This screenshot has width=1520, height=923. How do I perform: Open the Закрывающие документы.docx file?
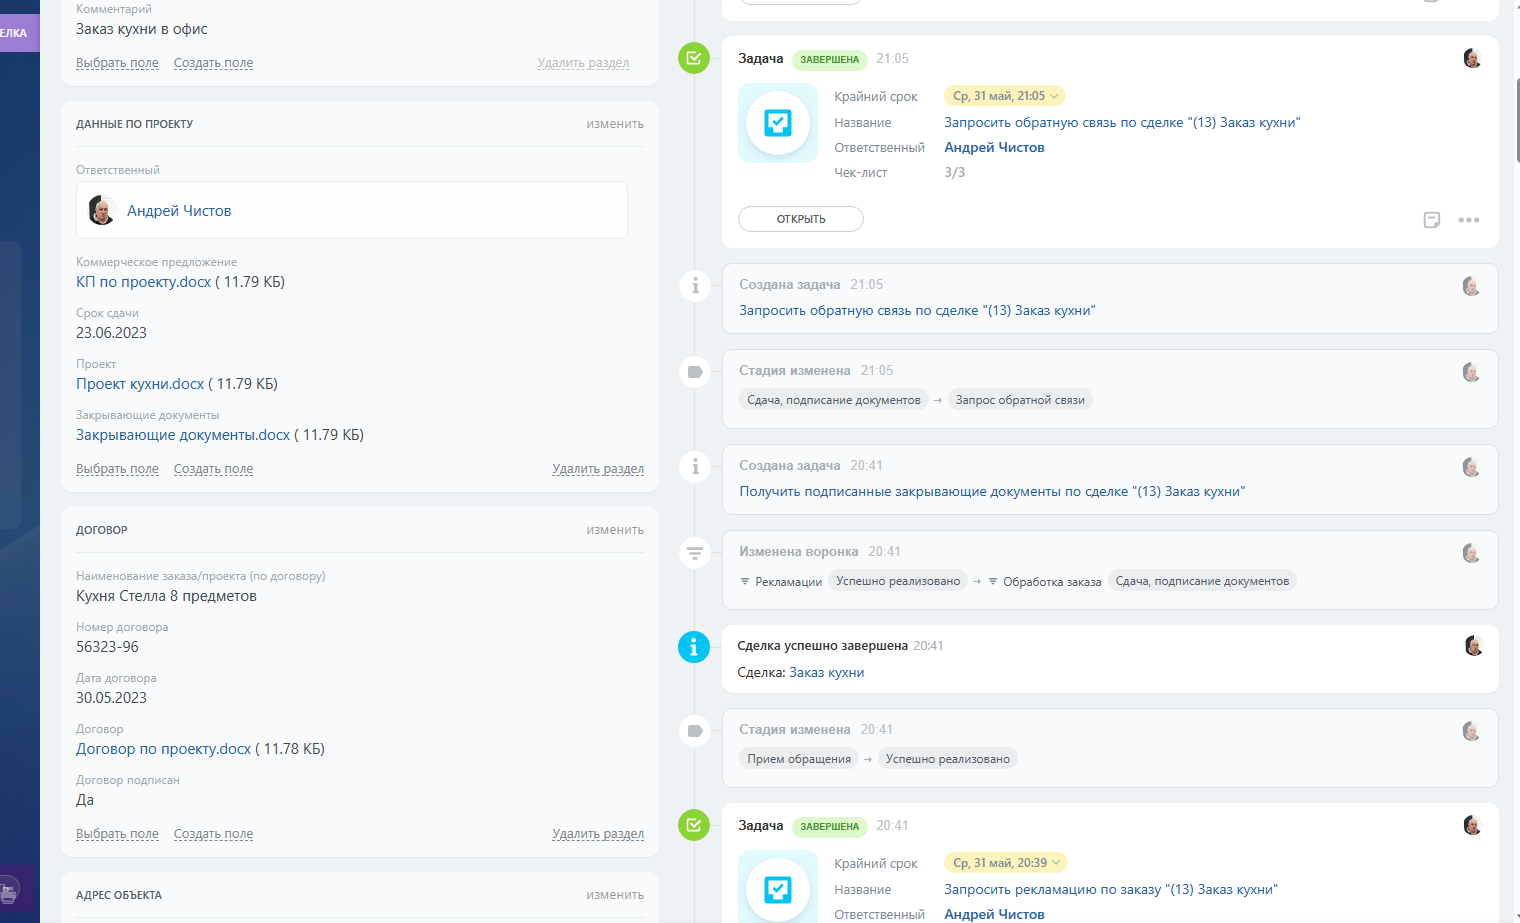point(183,435)
